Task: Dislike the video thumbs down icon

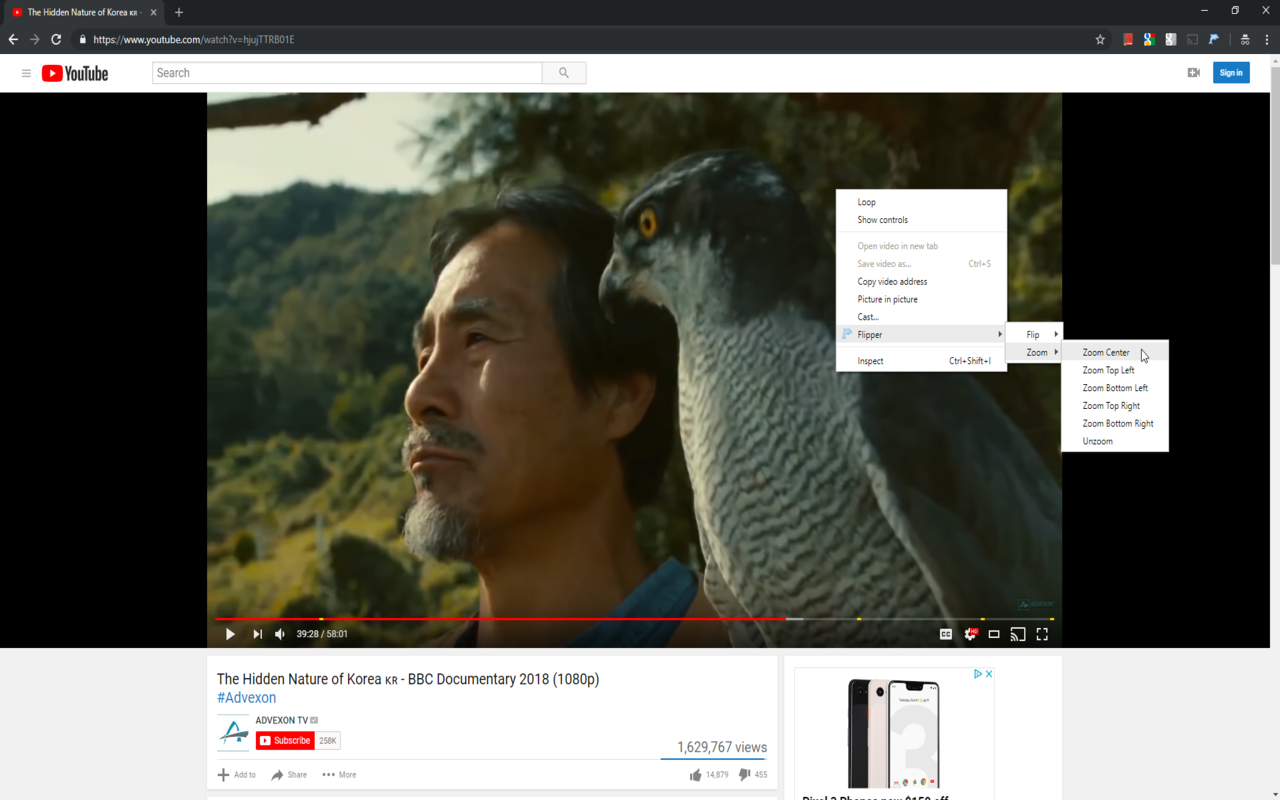Action: click(x=744, y=775)
